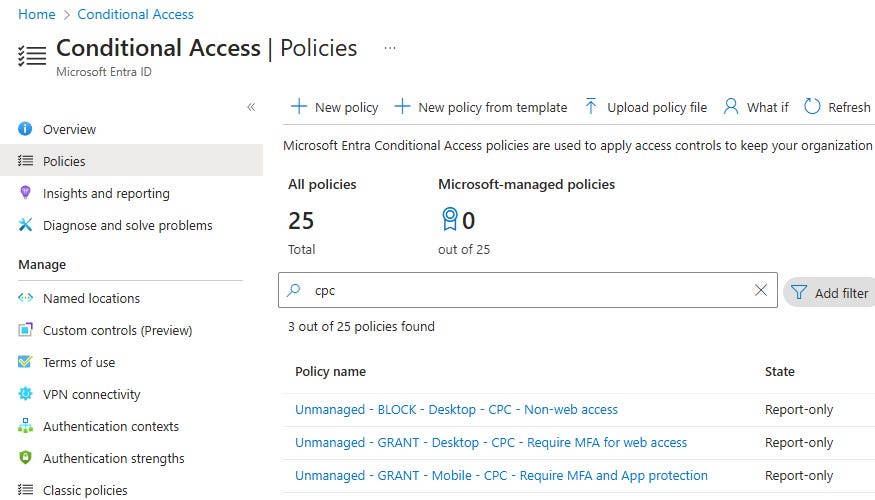
Task: Click the New policy button
Action: click(x=334, y=107)
